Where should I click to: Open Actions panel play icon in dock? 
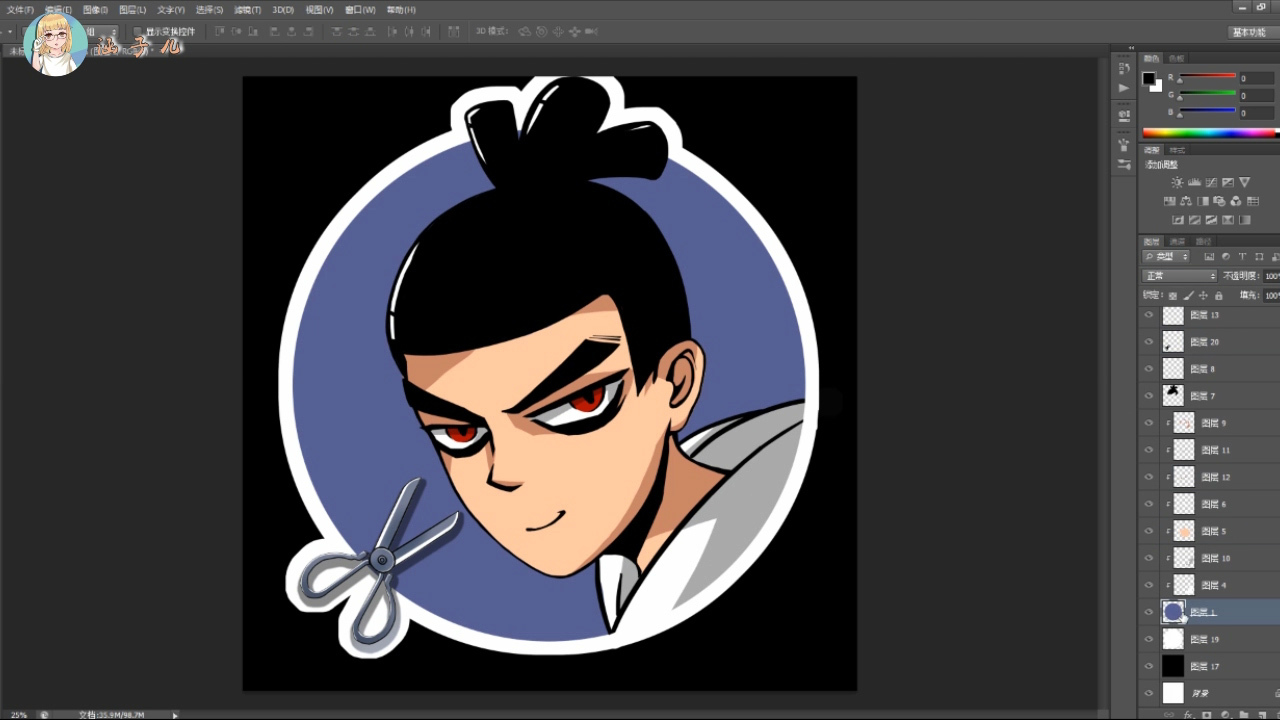coord(1124,88)
